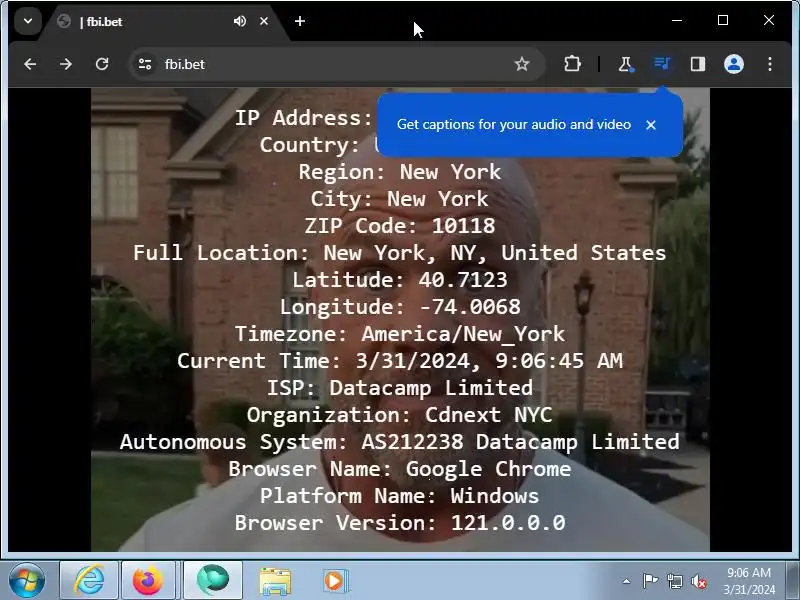
Task: Open the Chrome profile avatar
Action: click(734, 64)
